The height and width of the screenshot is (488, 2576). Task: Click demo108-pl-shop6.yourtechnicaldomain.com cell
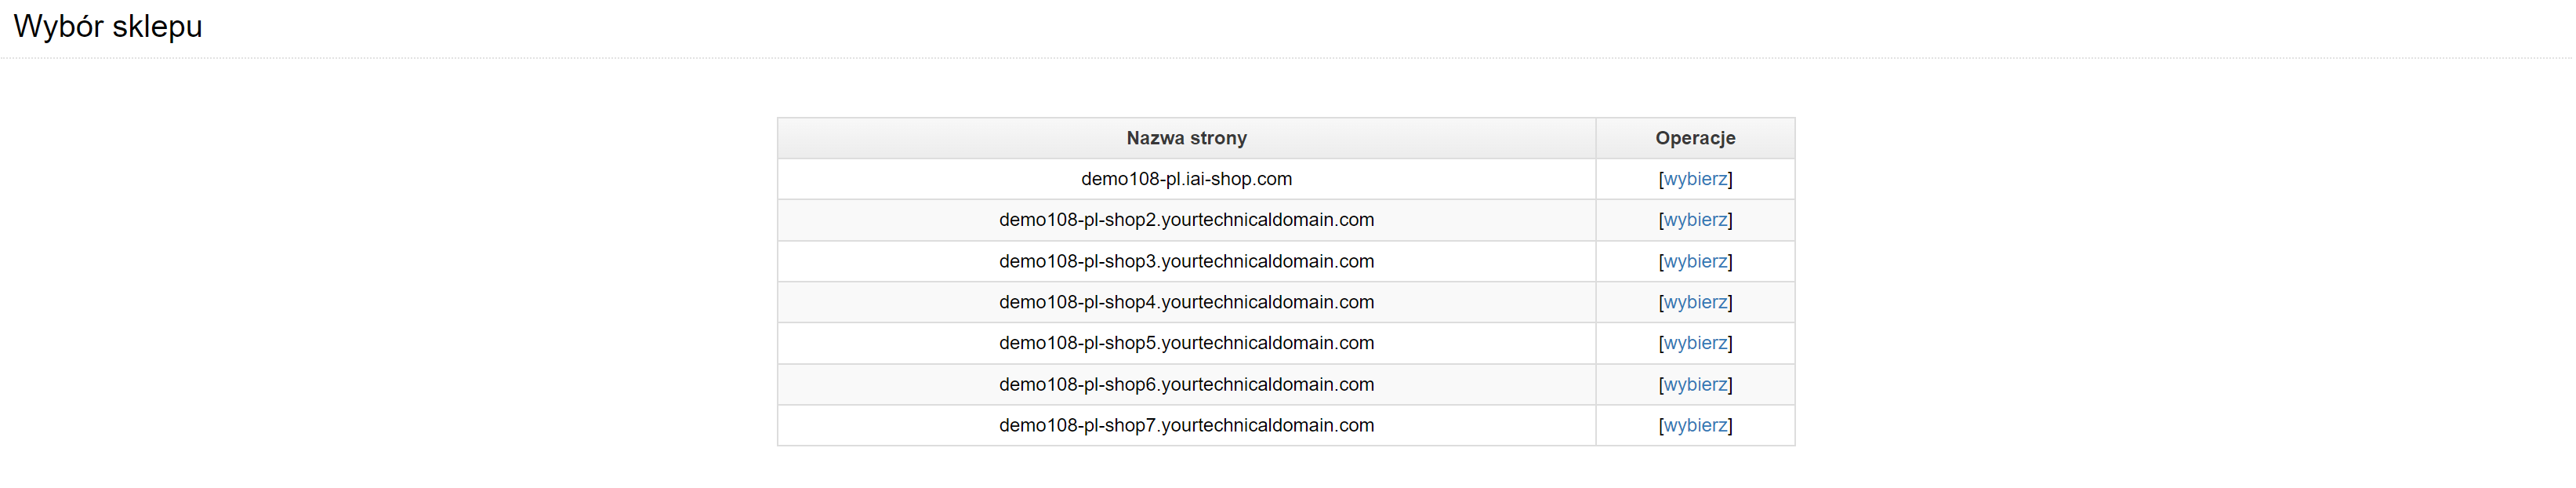coord(1186,384)
